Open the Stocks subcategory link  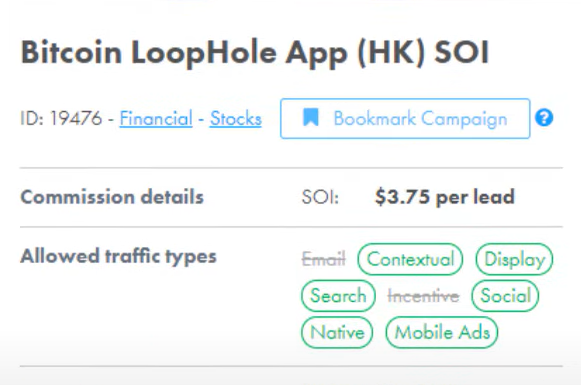pyautogui.click(x=236, y=119)
